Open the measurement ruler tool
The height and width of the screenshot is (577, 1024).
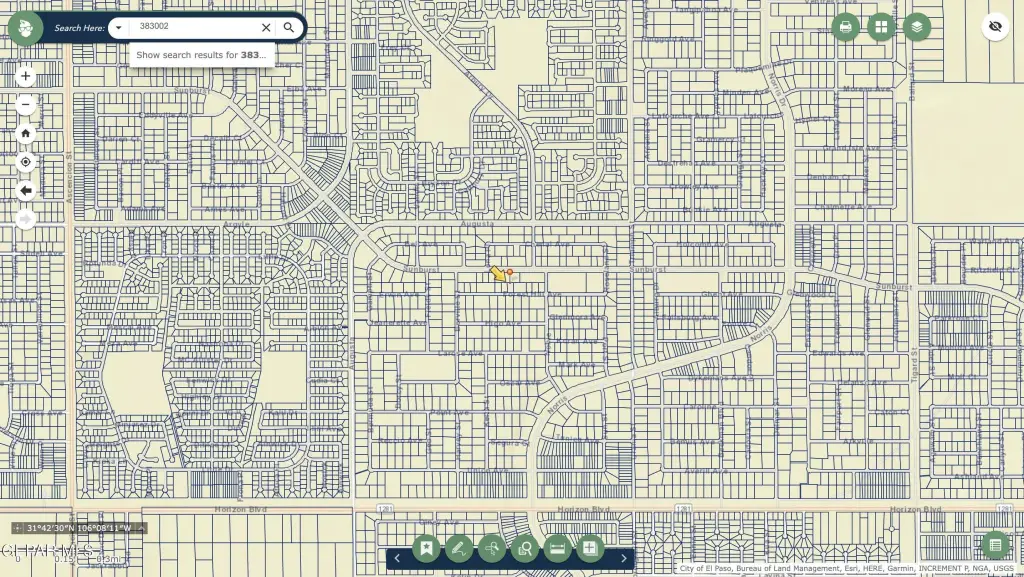pos(557,547)
